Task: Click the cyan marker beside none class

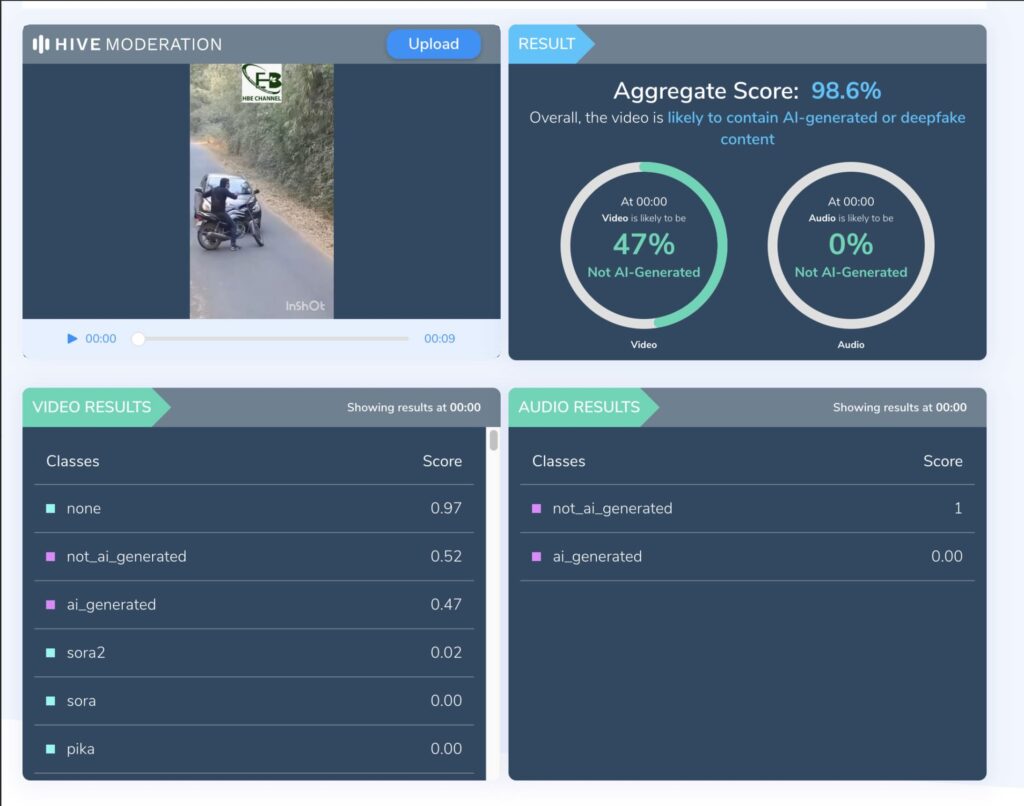Action: (x=50, y=509)
